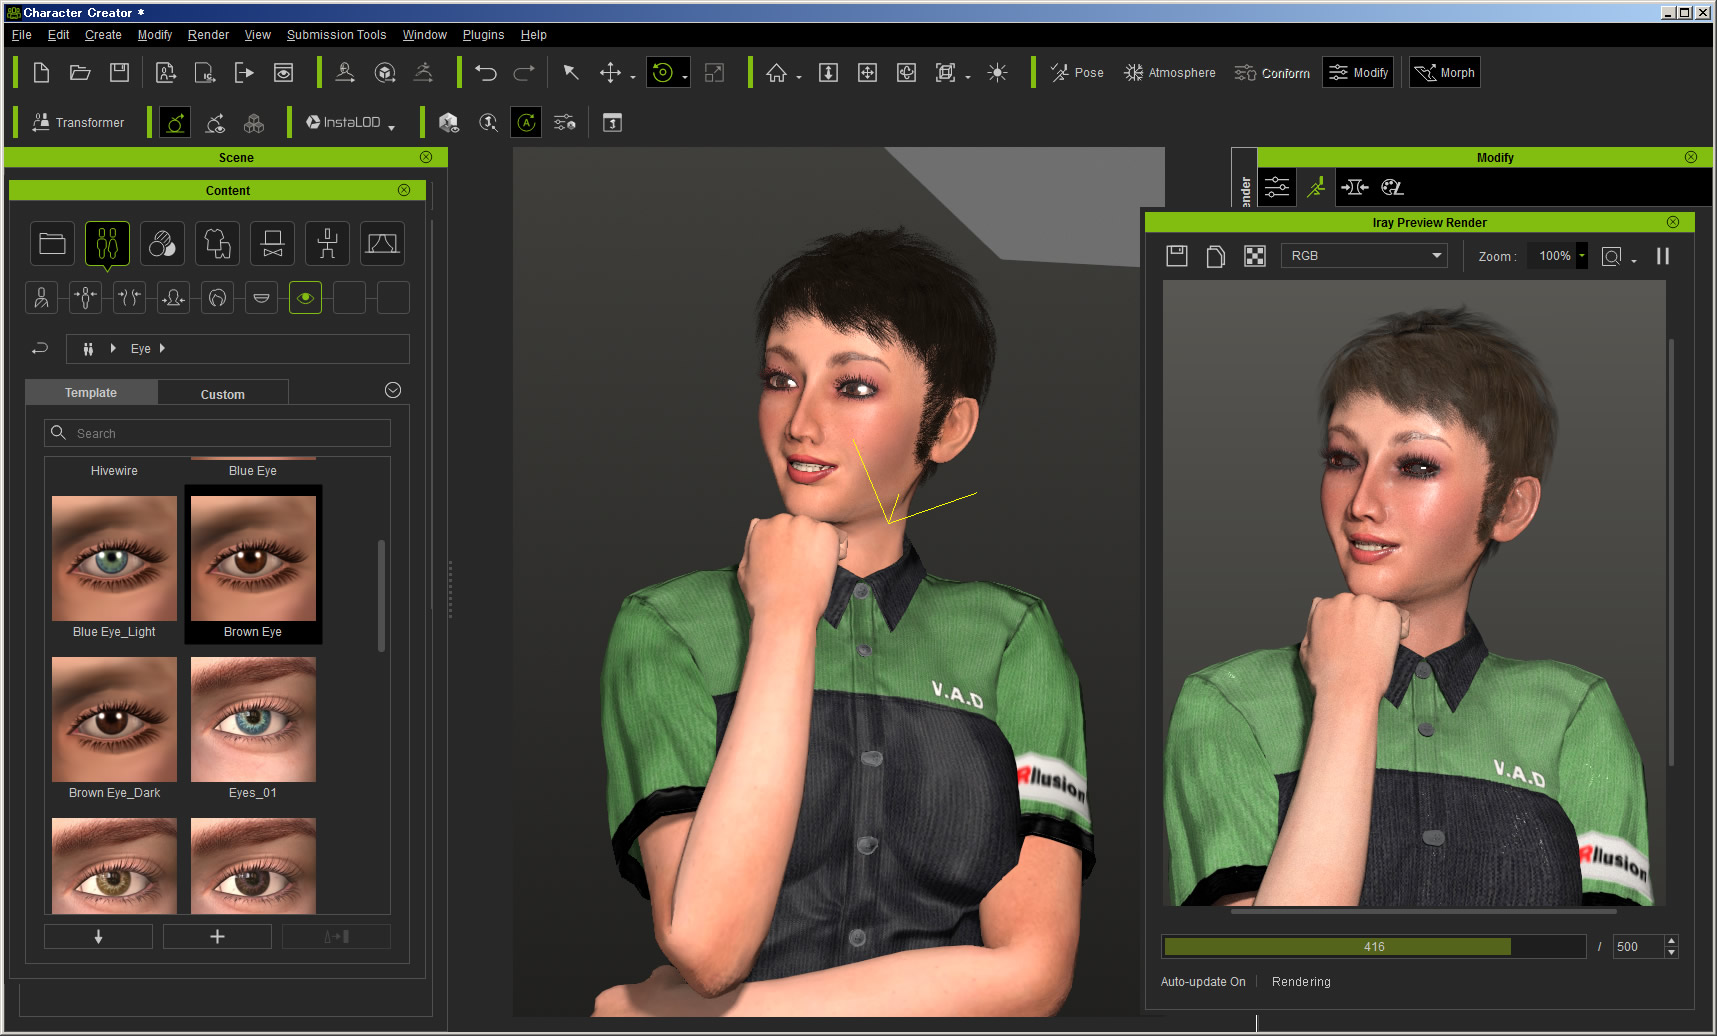Click the Home camera view icon
Viewport: 1717px width, 1036px height.
click(776, 73)
